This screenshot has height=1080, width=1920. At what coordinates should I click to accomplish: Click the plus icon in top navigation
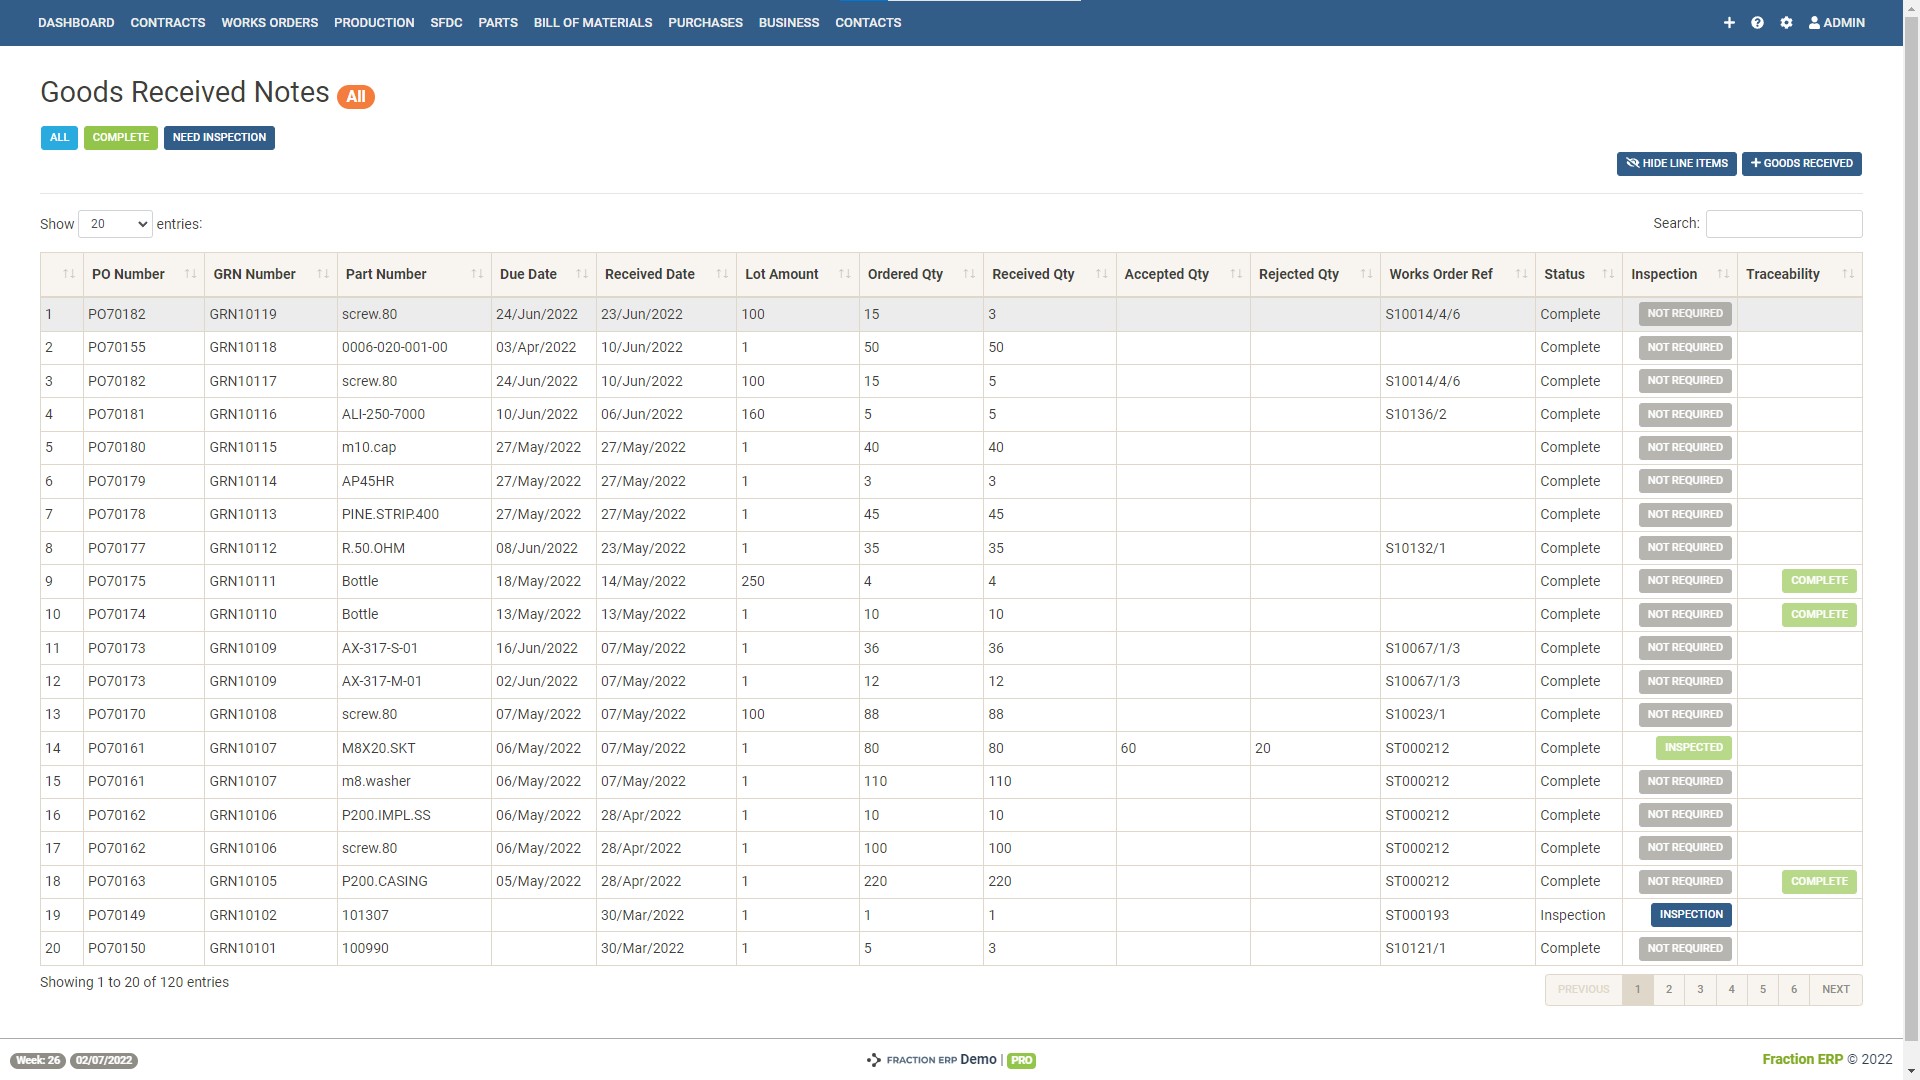[x=1729, y=22]
